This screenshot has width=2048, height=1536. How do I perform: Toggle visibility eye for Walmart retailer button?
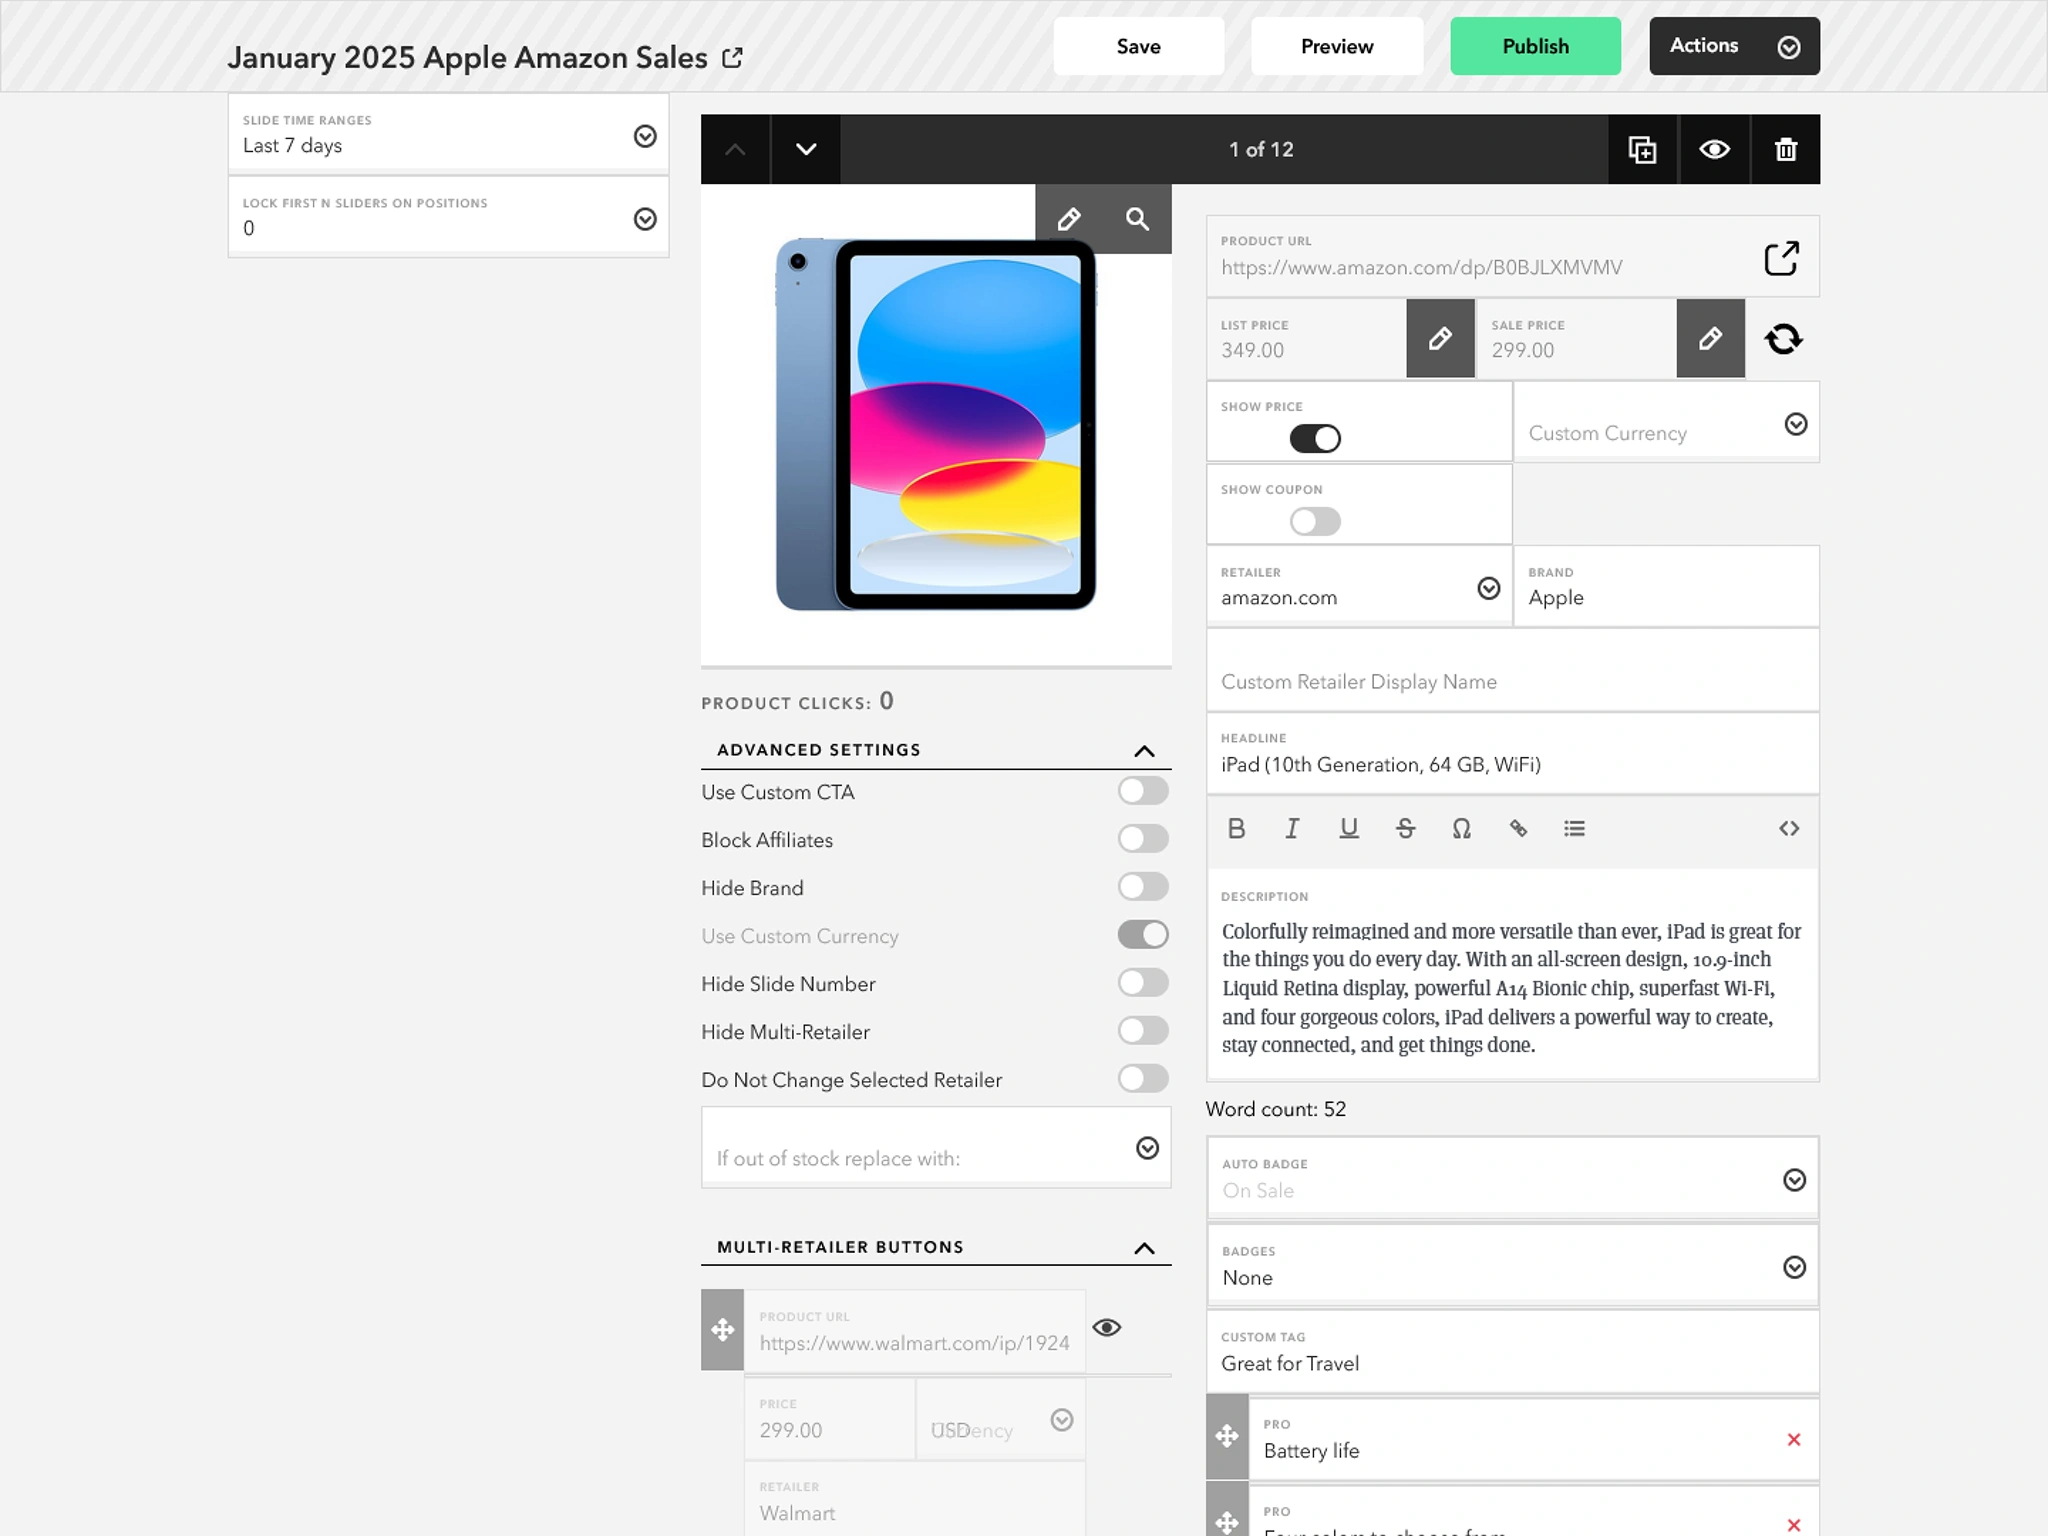point(1106,1328)
